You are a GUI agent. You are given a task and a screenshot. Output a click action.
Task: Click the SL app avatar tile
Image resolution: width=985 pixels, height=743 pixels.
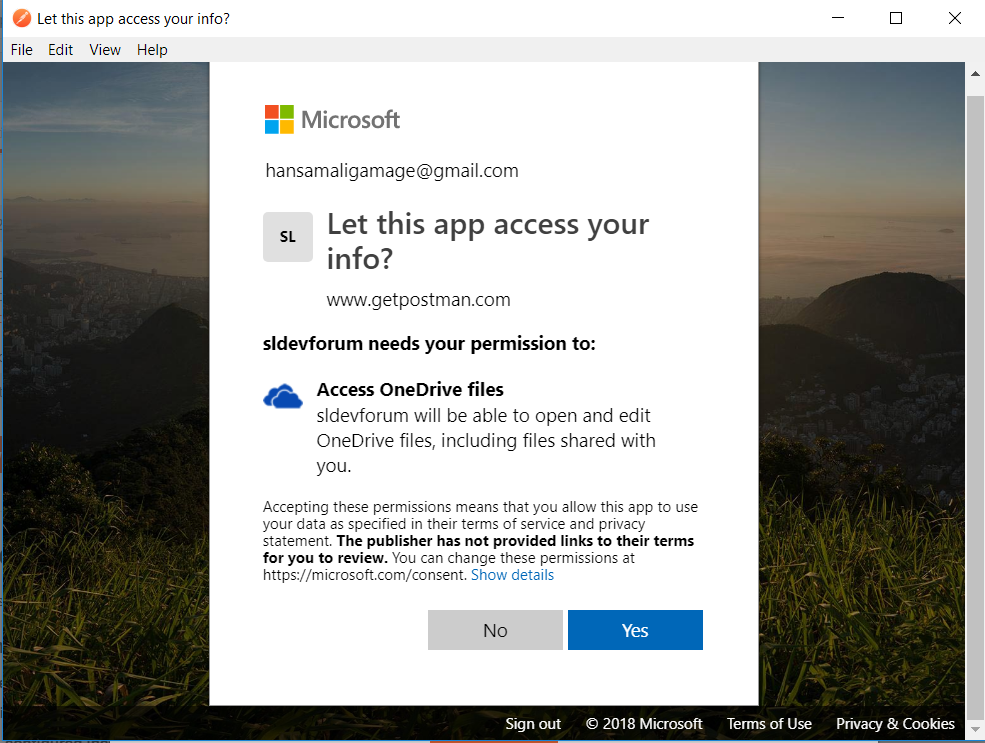[x=288, y=237]
